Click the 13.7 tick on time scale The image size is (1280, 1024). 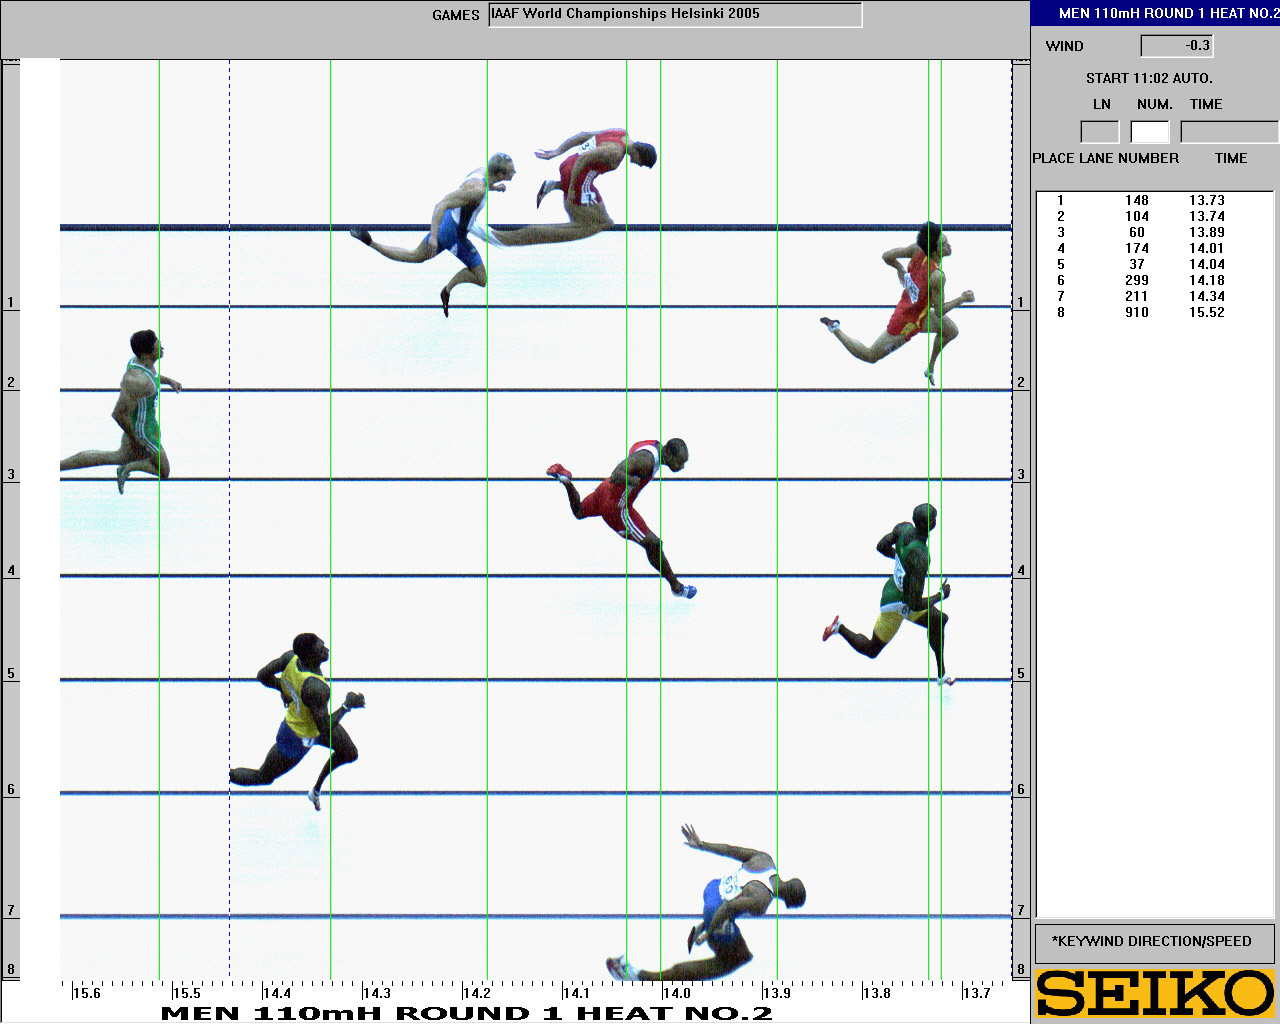point(976,993)
